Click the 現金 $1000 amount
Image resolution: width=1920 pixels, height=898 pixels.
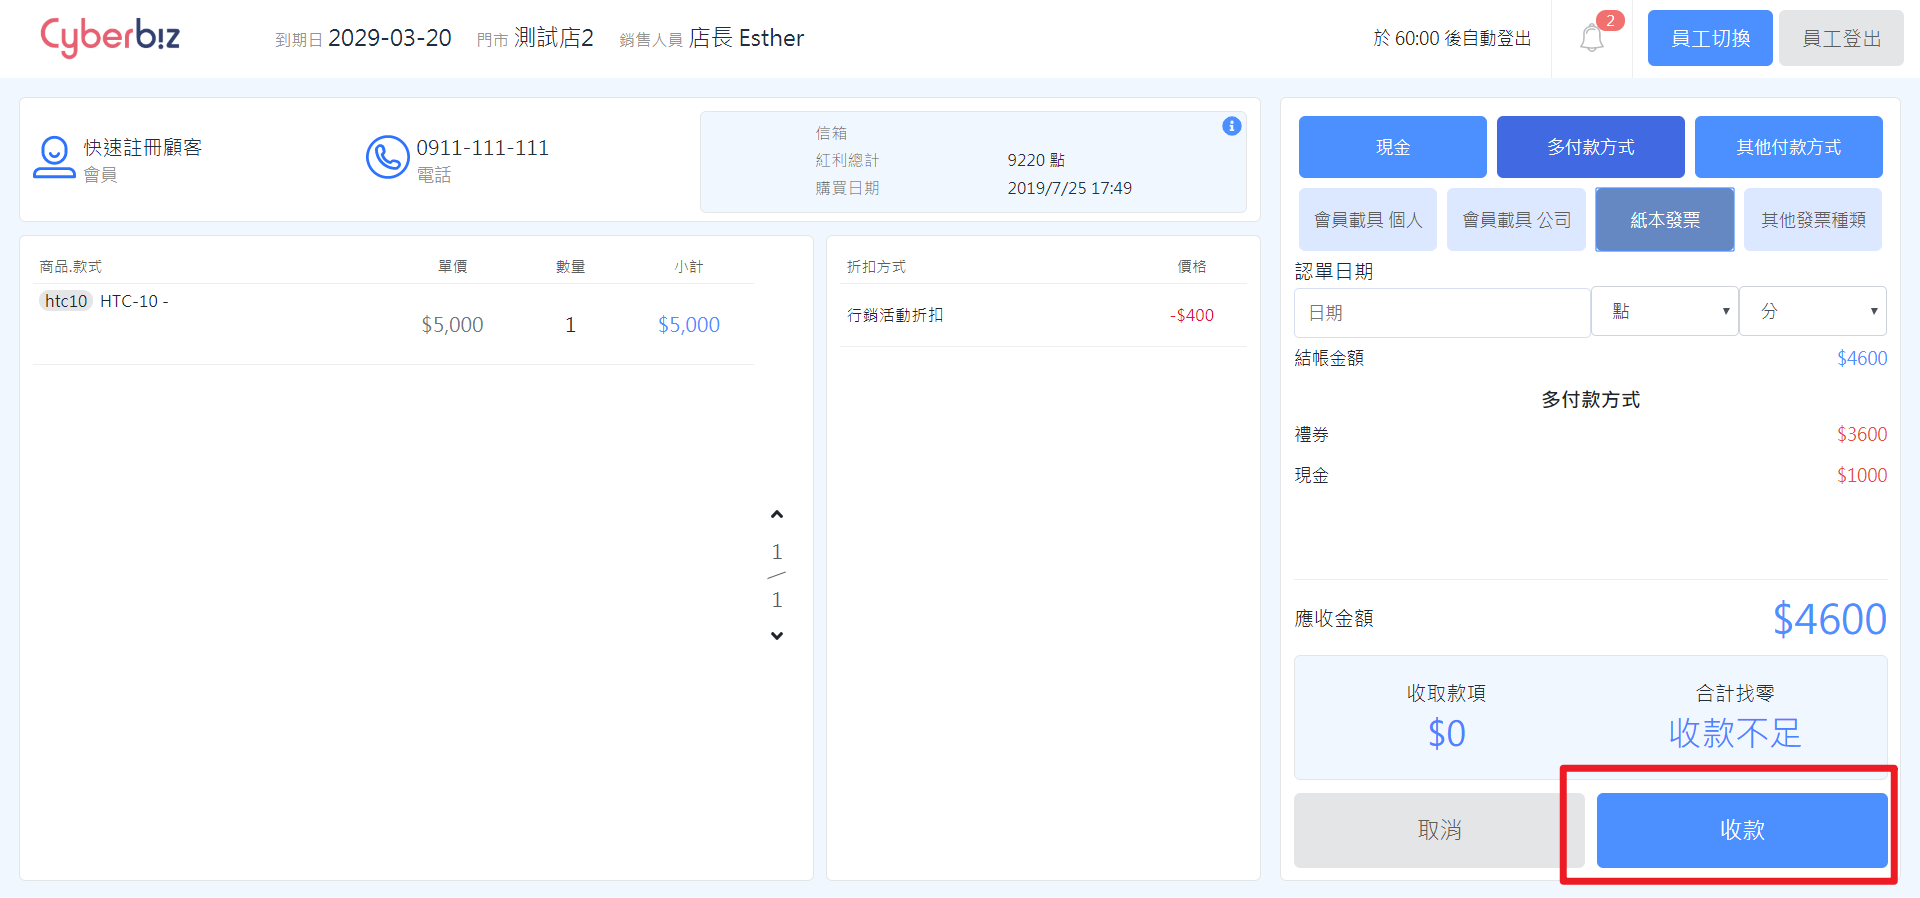click(x=1862, y=475)
